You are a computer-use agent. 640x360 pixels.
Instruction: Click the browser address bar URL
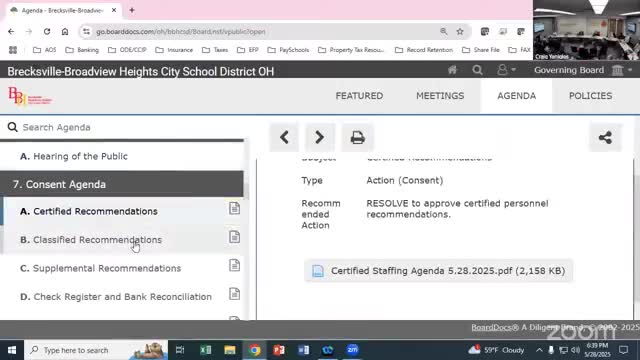click(180, 32)
